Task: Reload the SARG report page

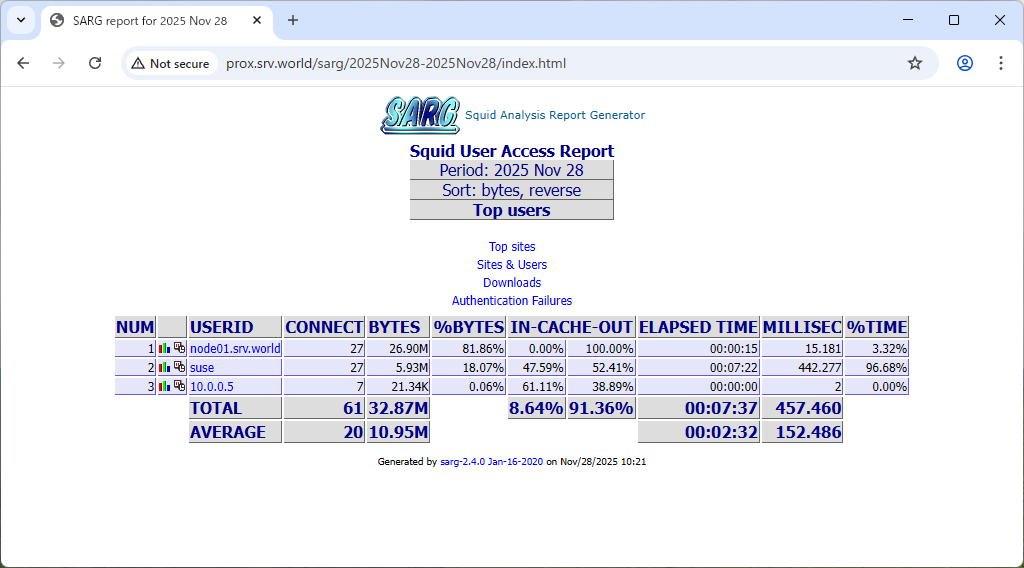Action: point(95,63)
